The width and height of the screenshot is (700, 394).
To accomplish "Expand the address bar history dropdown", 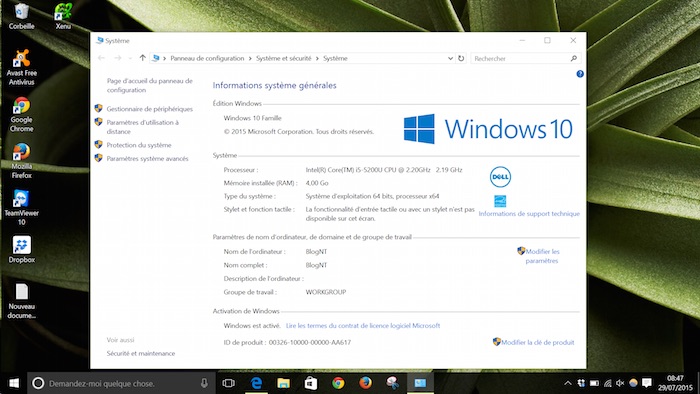I will click(x=450, y=58).
